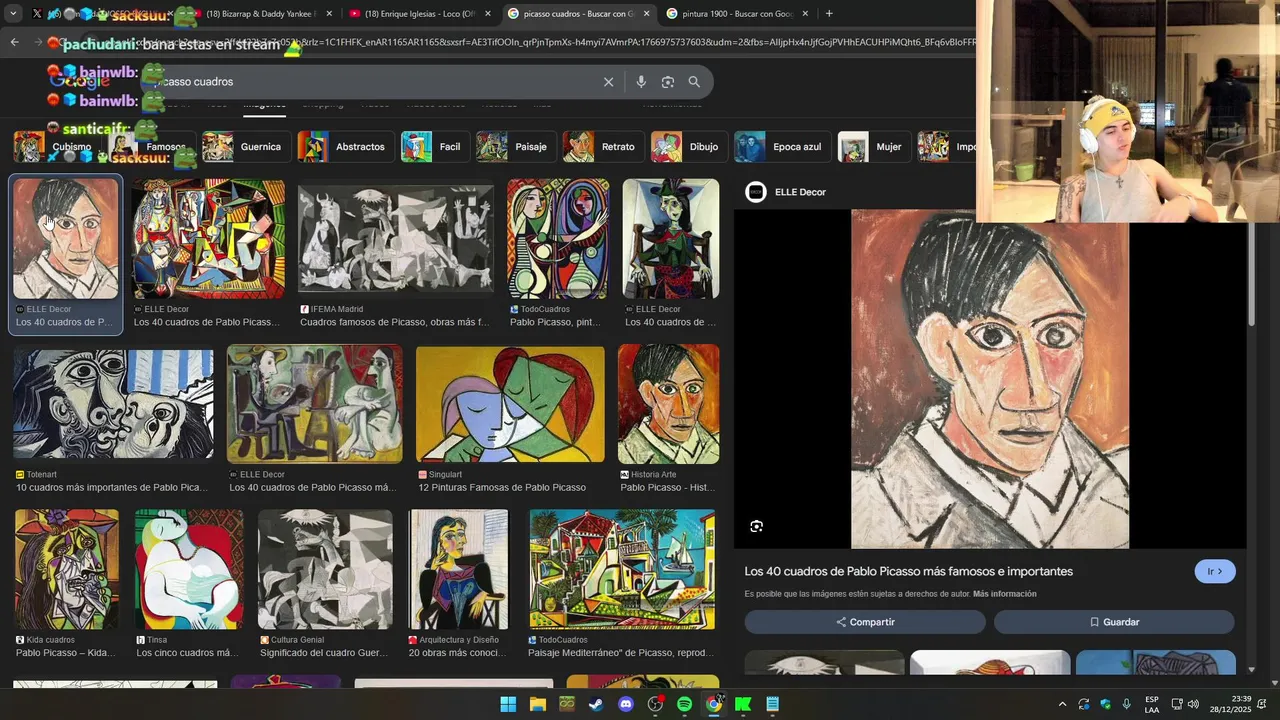Viewport: 1280px width, 720px height.
Task: Open the Más información link
Action: click(x=1004, y=594)
